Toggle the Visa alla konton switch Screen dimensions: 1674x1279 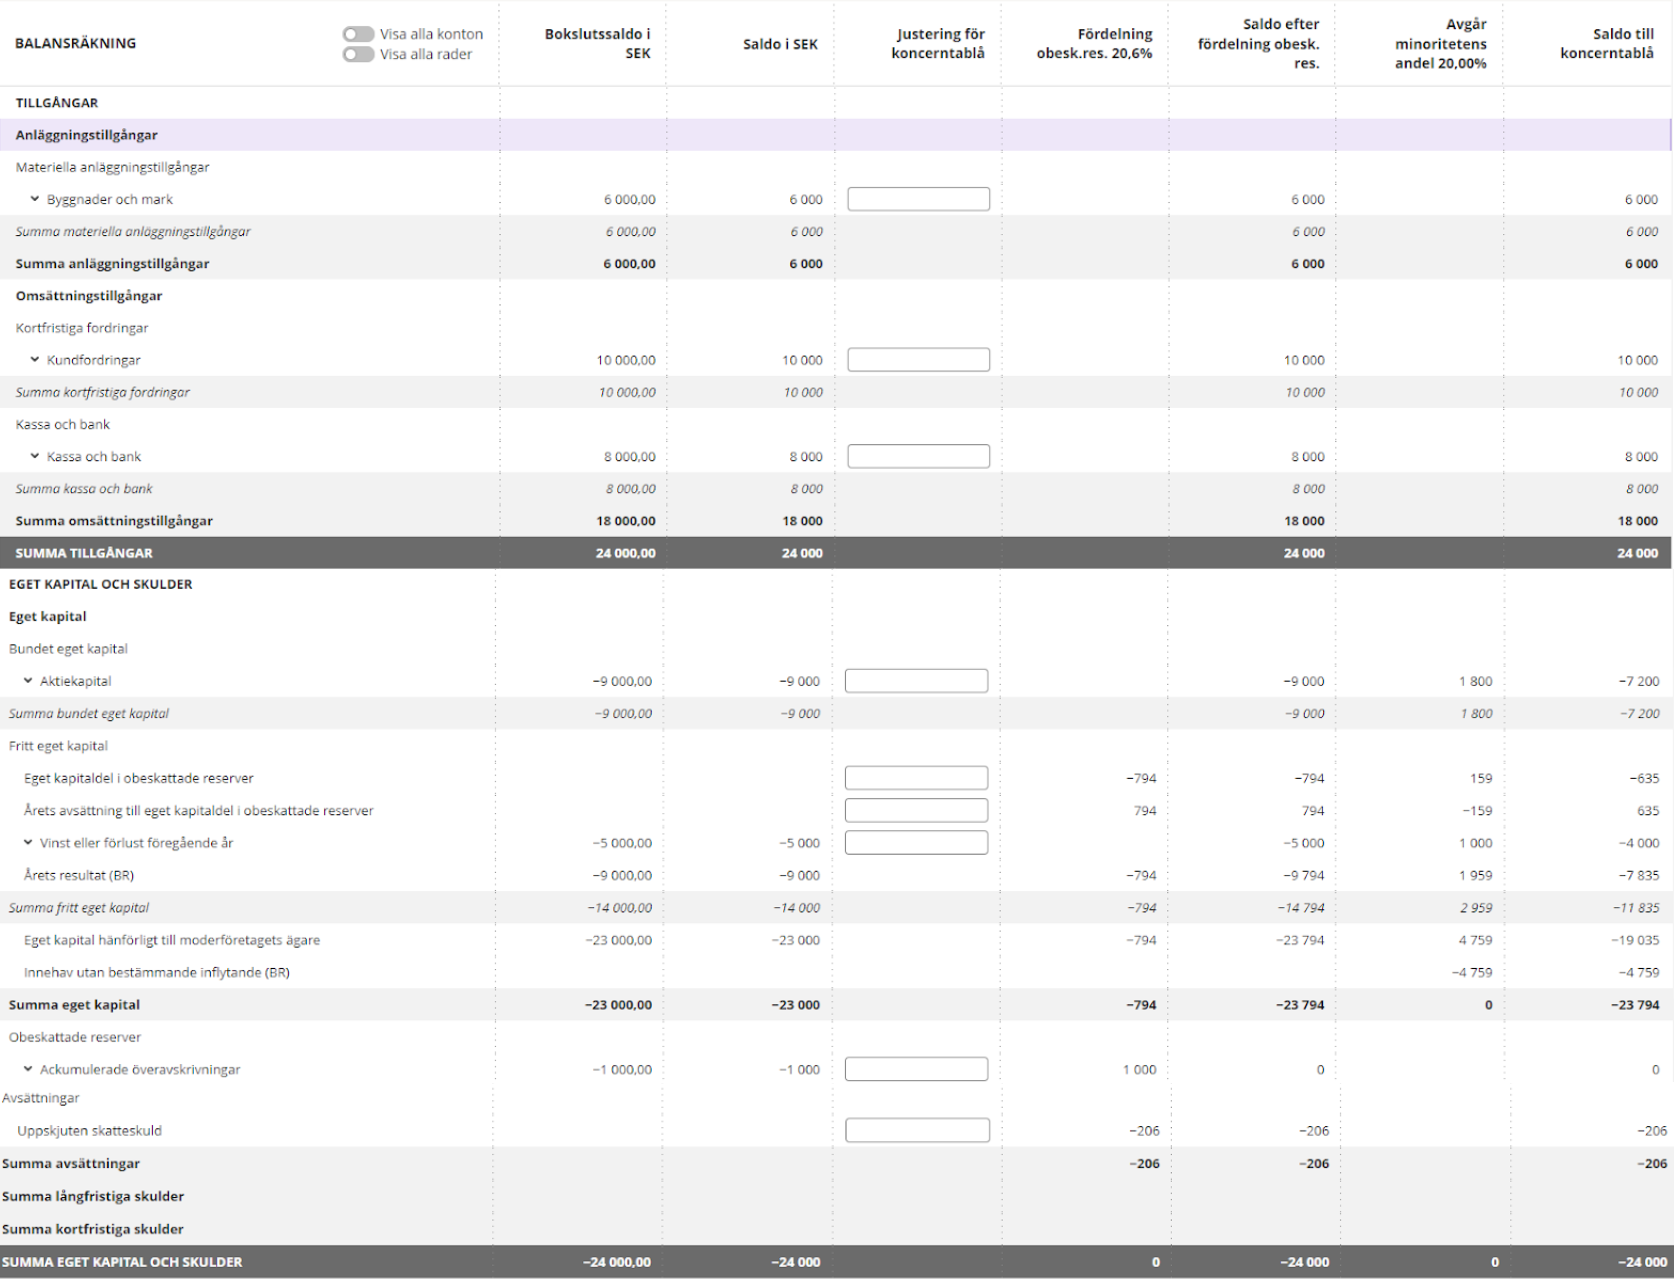click(358, 34)
